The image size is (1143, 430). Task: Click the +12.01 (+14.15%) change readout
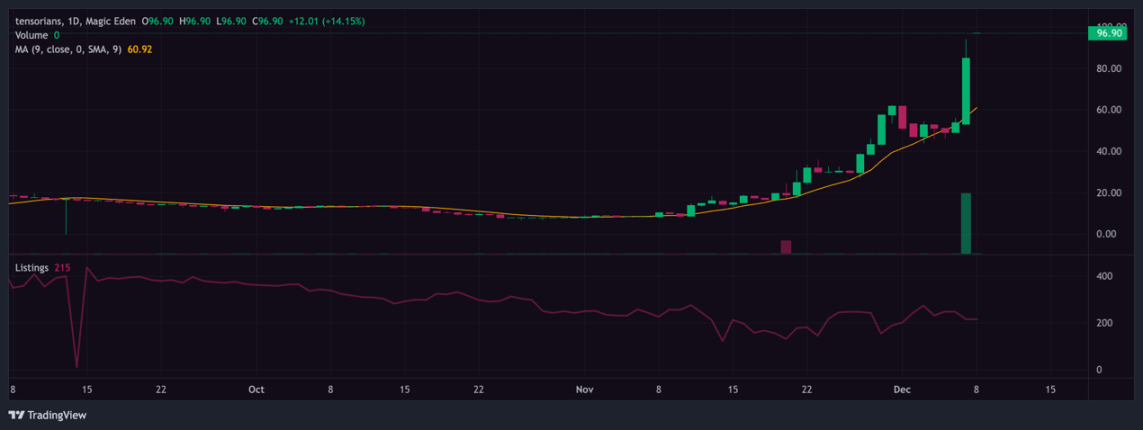(x=326, y=22)
